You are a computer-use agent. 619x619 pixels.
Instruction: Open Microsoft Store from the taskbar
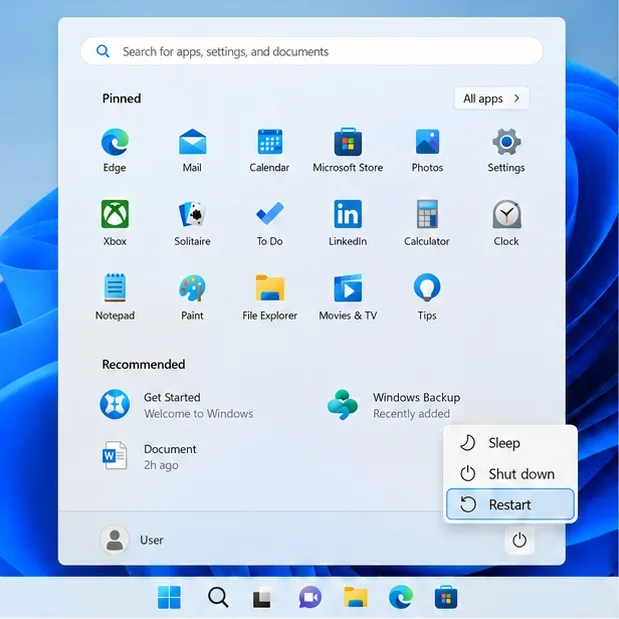click(446, 597)
